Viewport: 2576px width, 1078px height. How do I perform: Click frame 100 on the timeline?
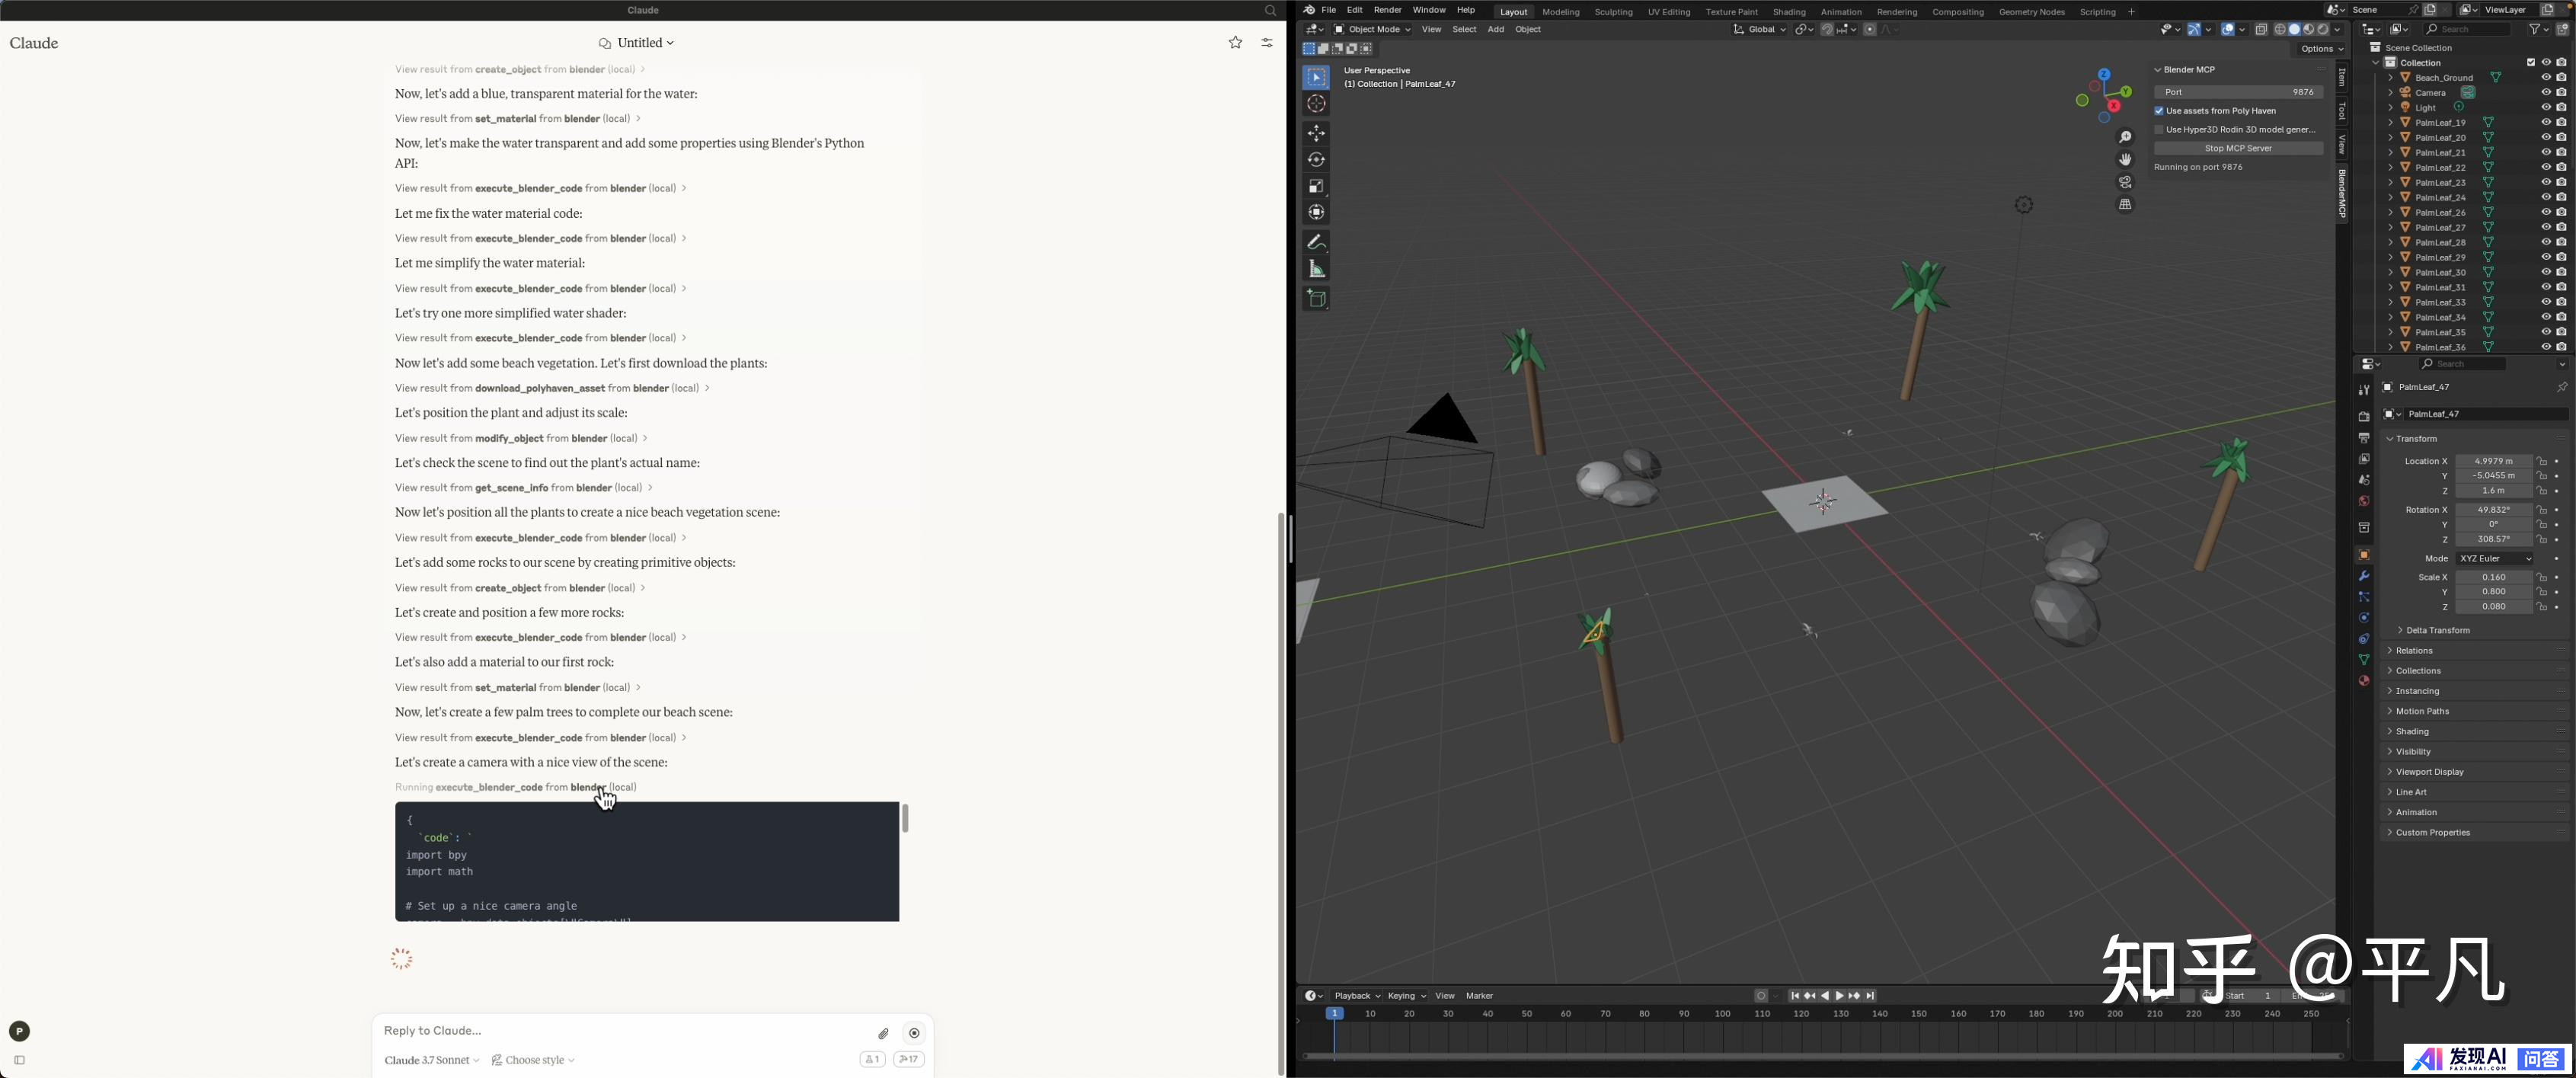tap(1722, 1014)
